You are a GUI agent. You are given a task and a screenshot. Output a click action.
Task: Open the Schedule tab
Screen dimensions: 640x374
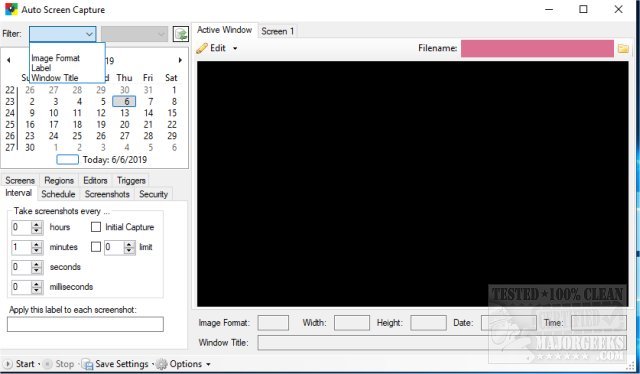[x=58, y=194]
